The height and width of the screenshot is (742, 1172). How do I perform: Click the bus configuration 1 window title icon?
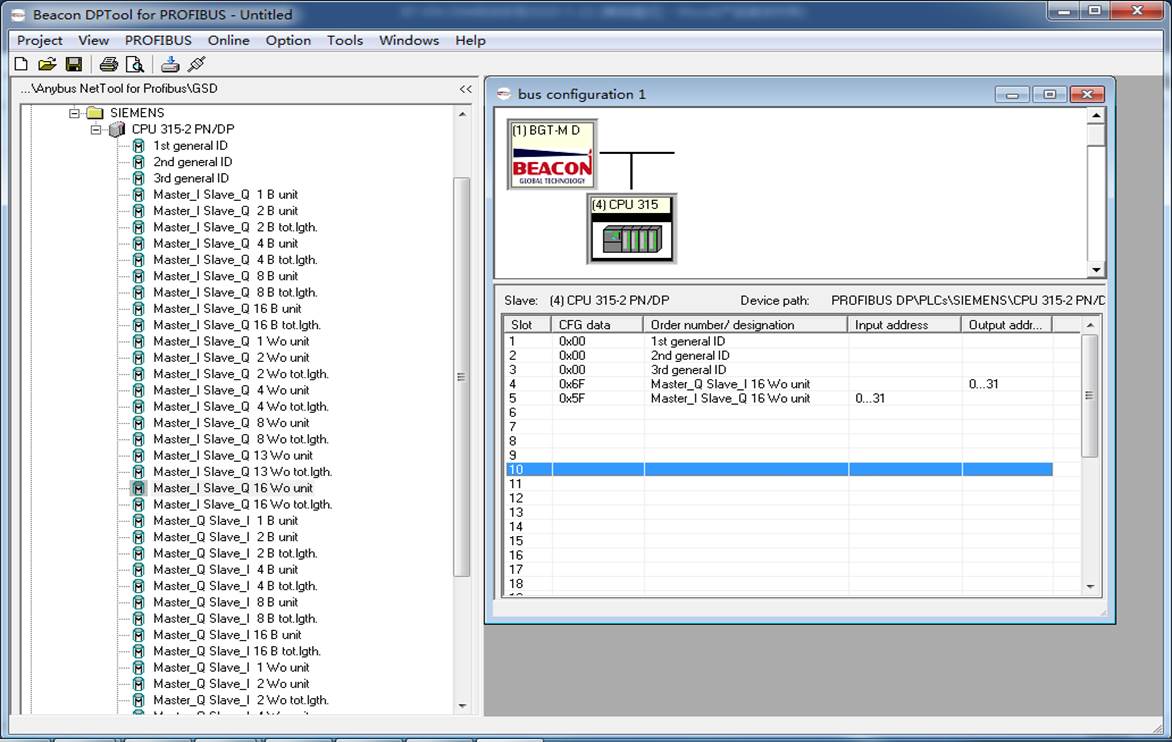(504, 94)
